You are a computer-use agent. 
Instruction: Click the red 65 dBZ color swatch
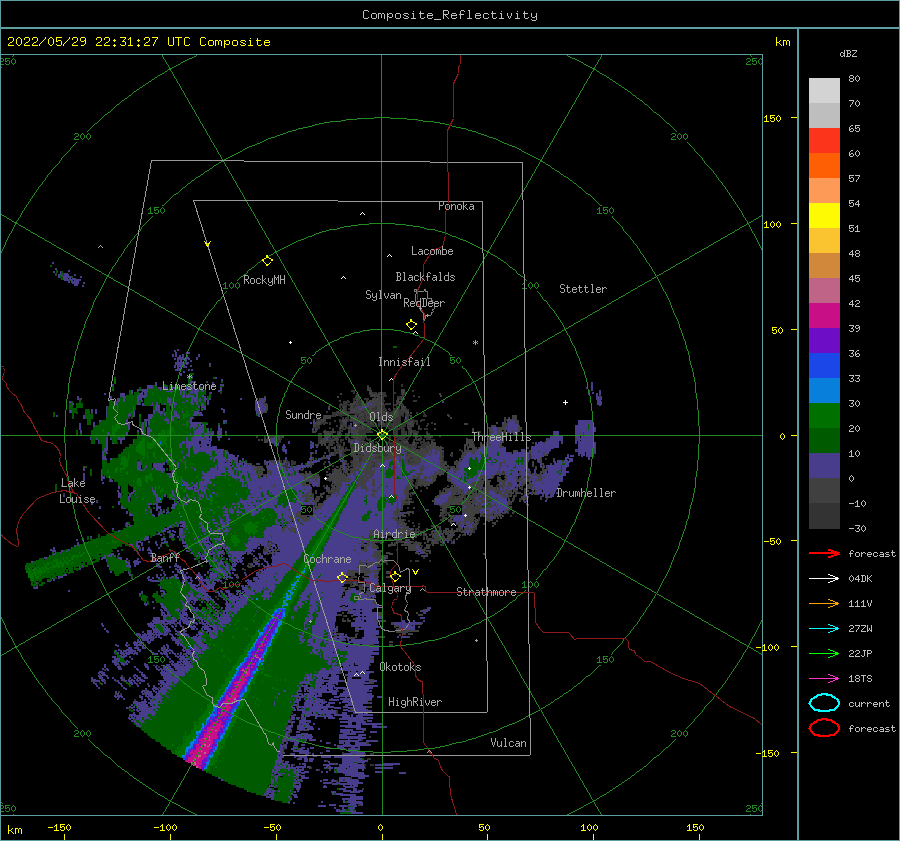pyautogui.click(x=824, y=140)
